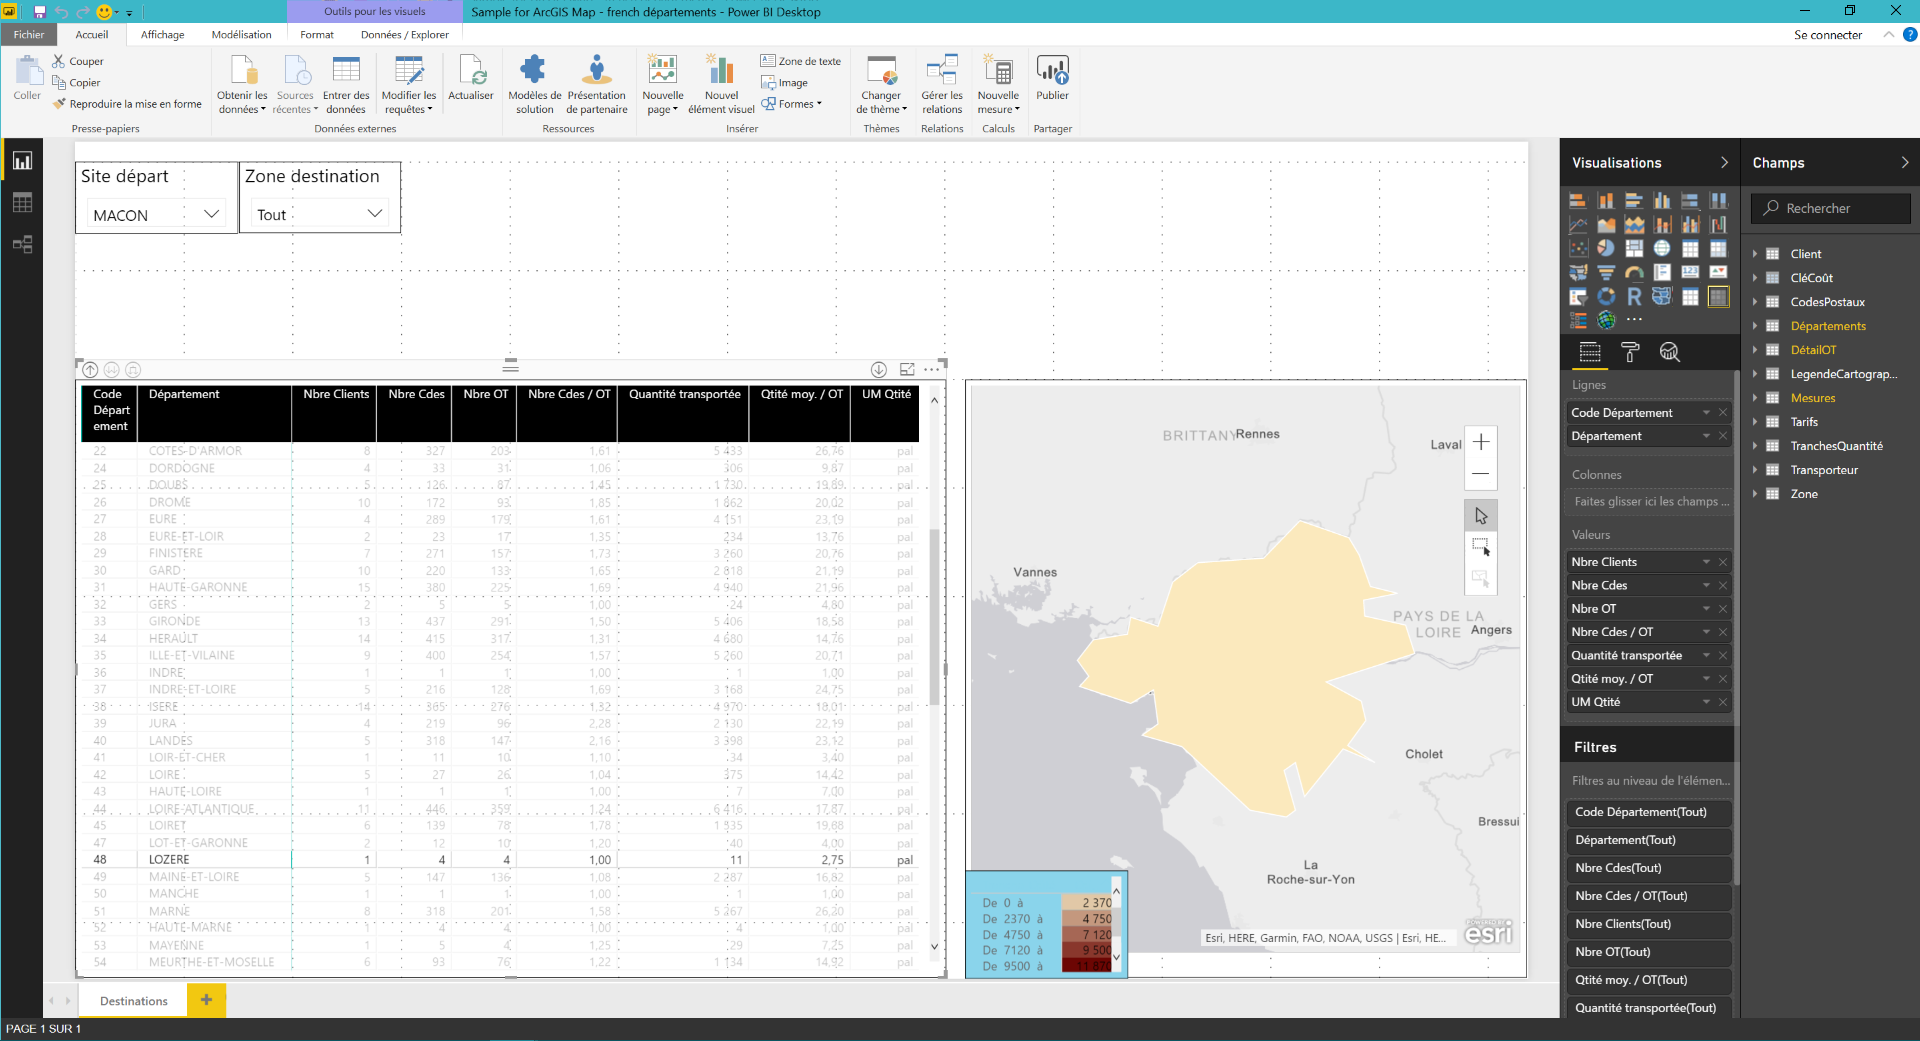Open the Fichier menu
Image resolution: width=1920 pixels, height=1041 pixels.
point(29,34)
